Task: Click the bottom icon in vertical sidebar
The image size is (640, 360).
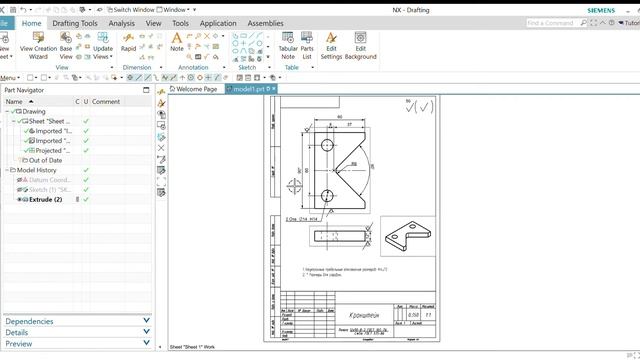Action: 161,193
